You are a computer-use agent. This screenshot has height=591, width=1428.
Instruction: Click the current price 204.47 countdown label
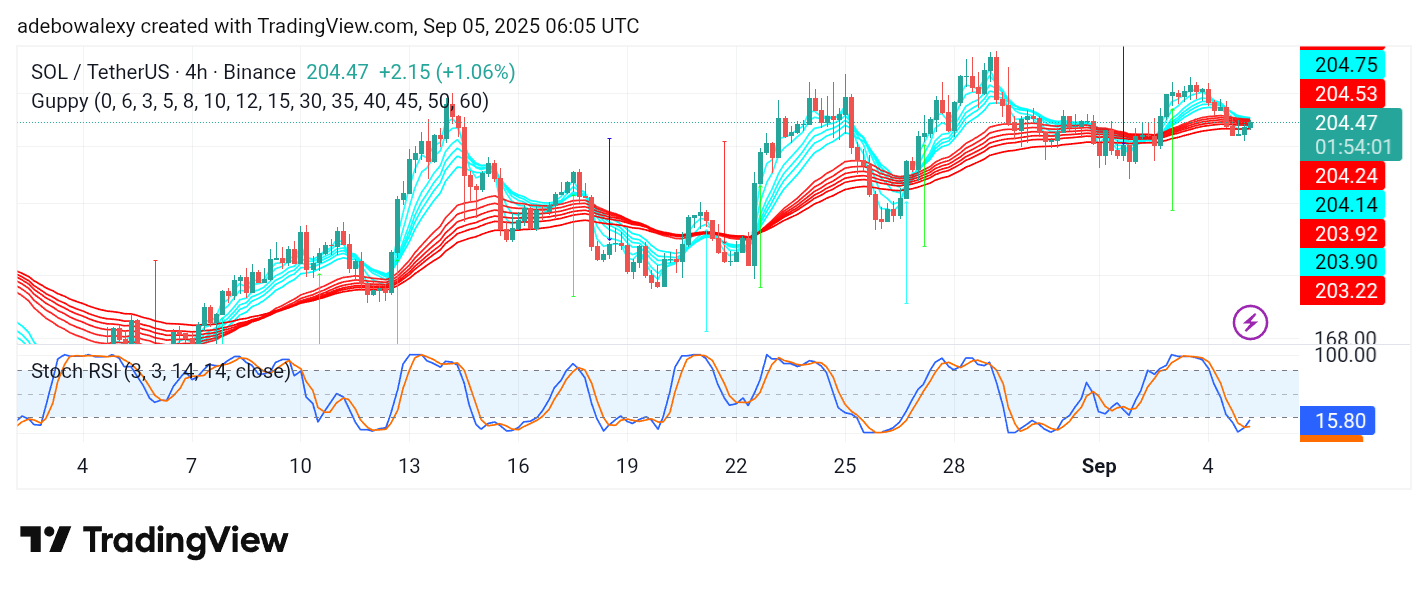(1351, 135)
